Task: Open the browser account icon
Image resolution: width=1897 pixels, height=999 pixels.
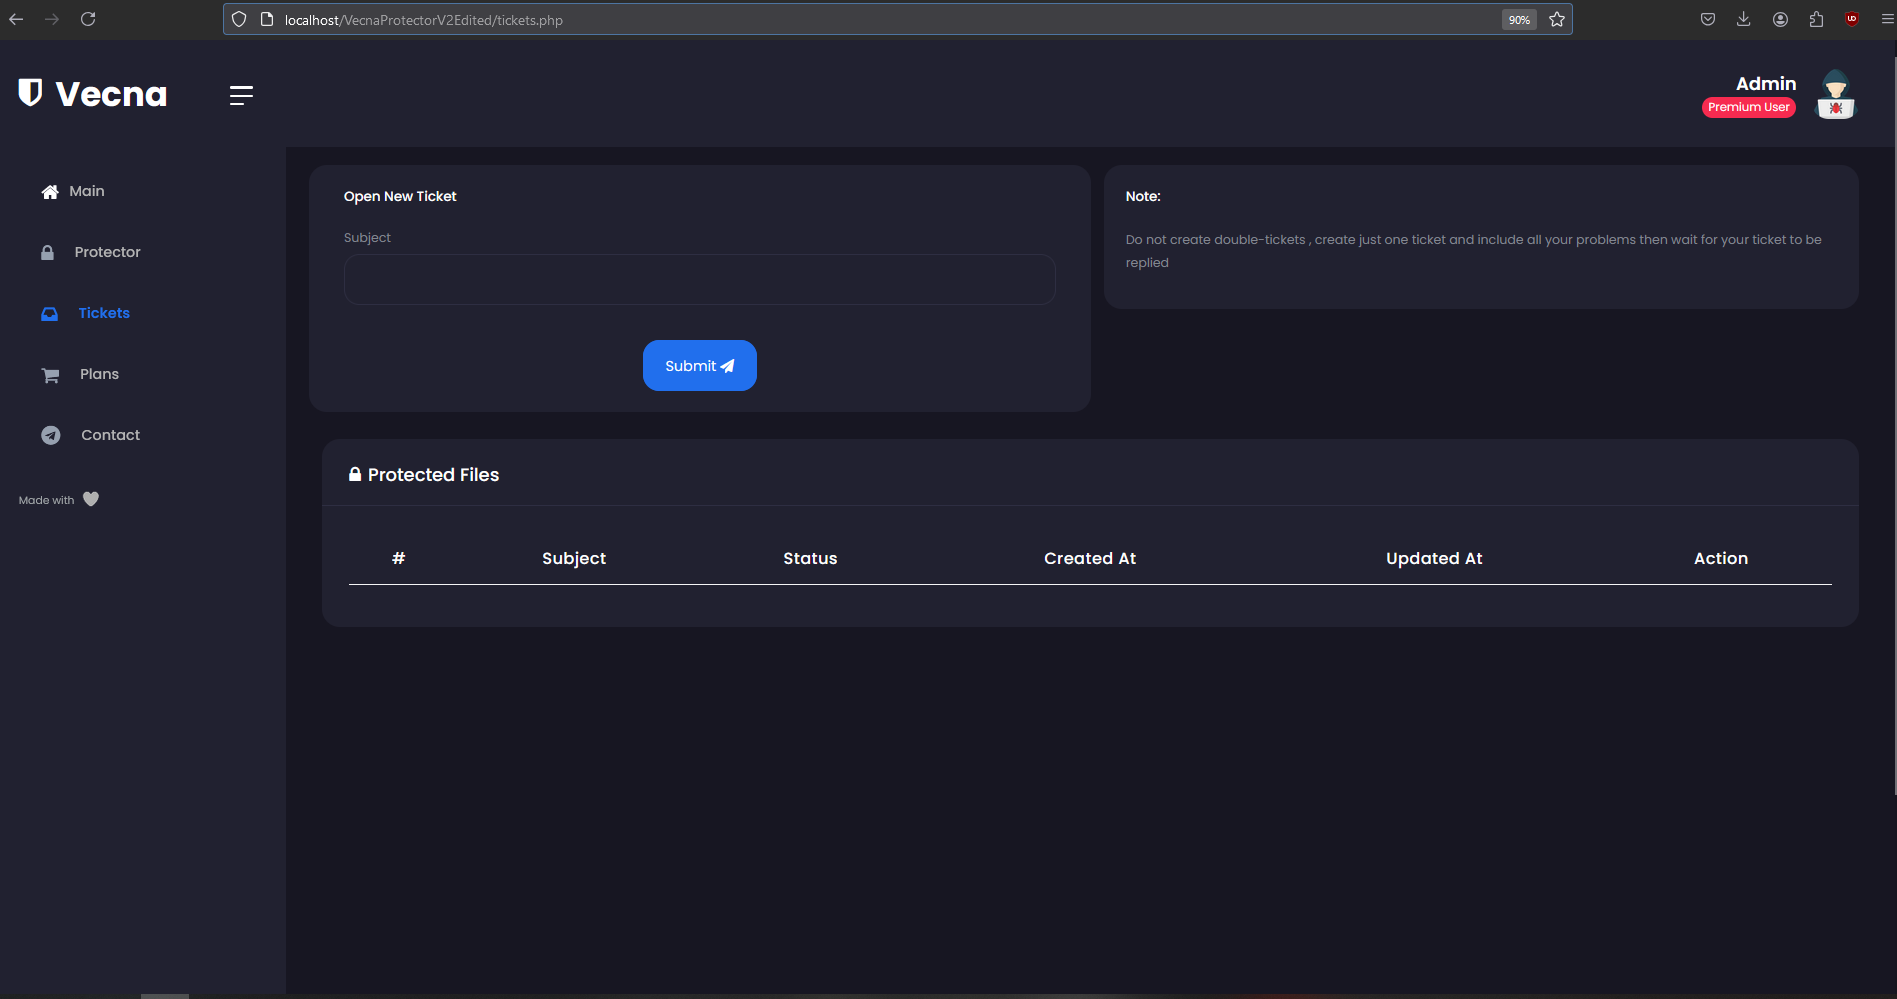Action: tap(1780, 19)
